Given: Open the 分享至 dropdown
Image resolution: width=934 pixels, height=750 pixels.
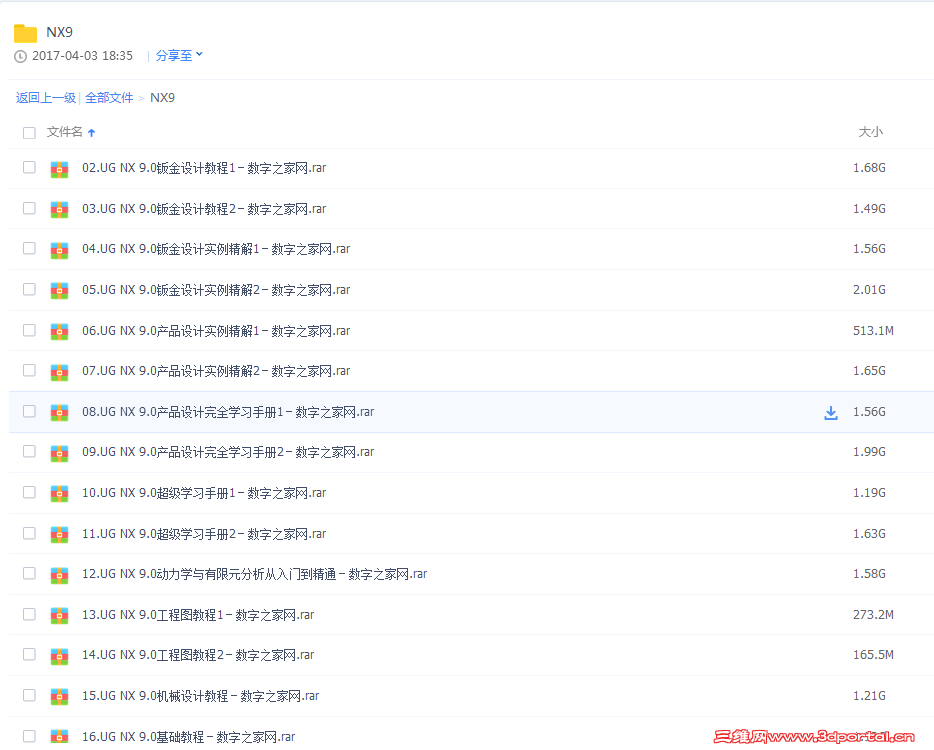Looking at the screenshot, I should (x=179, y=55).
